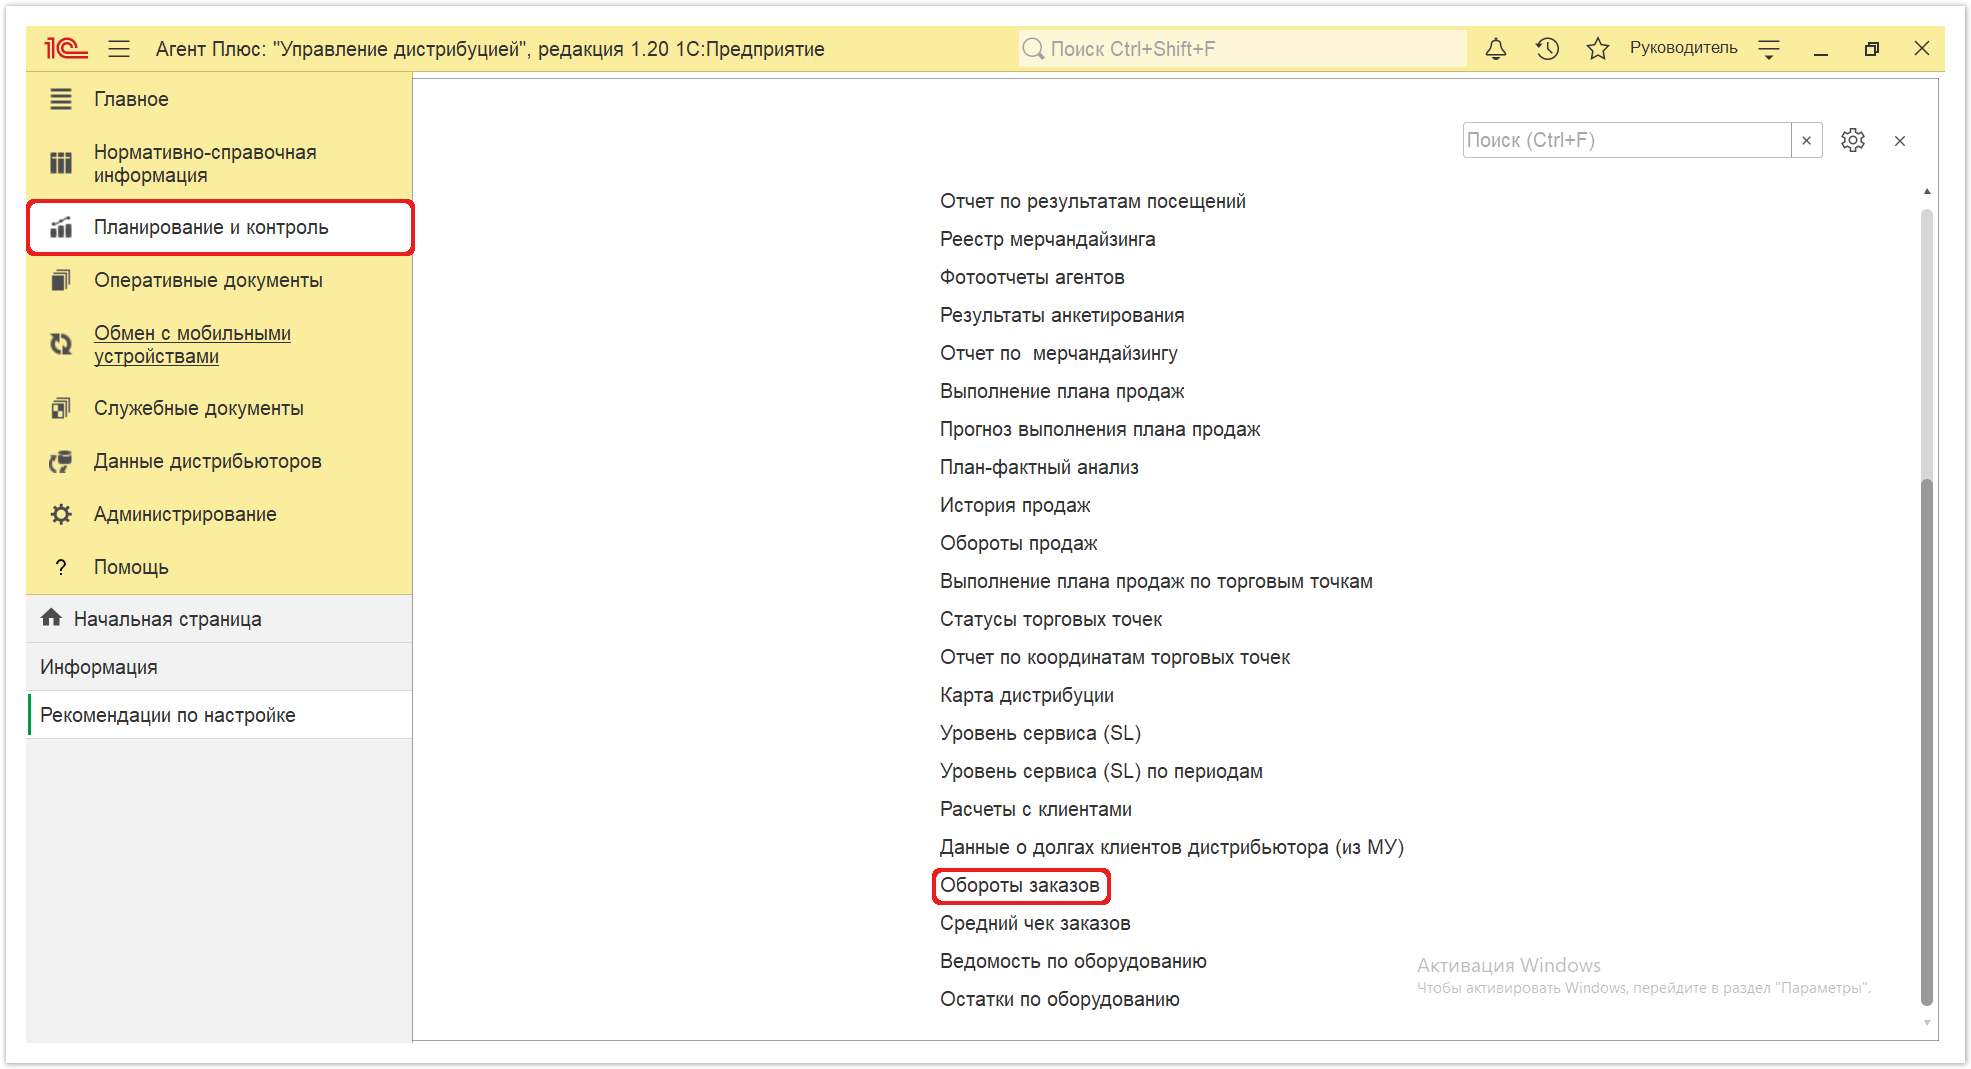Focus the global search field Ctrl+Shift+F

coord(1242,49)
